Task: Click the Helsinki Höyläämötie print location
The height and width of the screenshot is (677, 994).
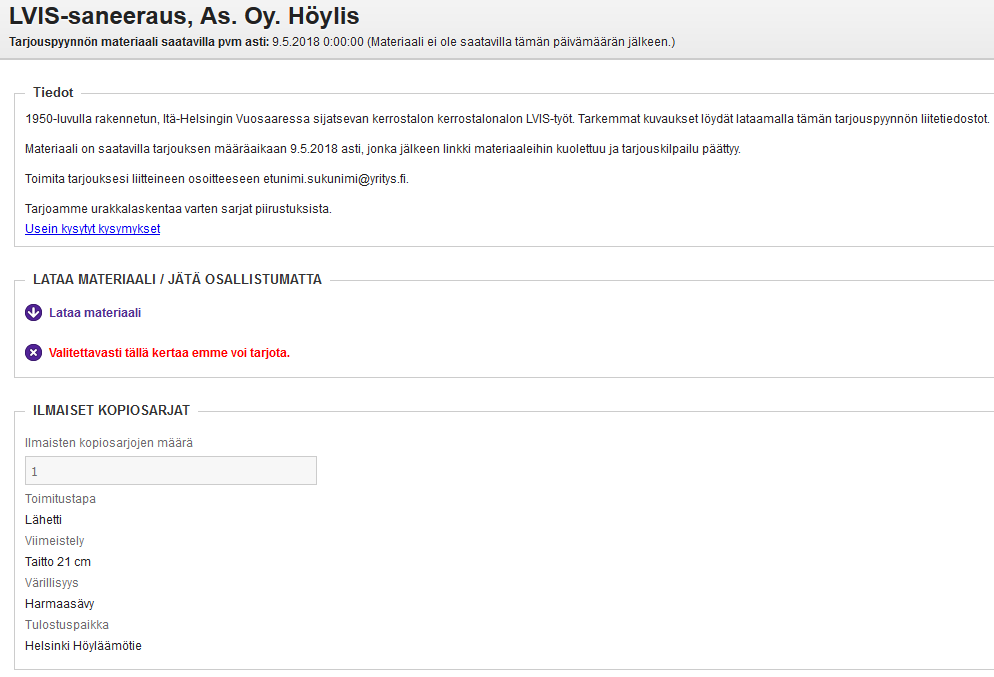Action: [83, 646]
